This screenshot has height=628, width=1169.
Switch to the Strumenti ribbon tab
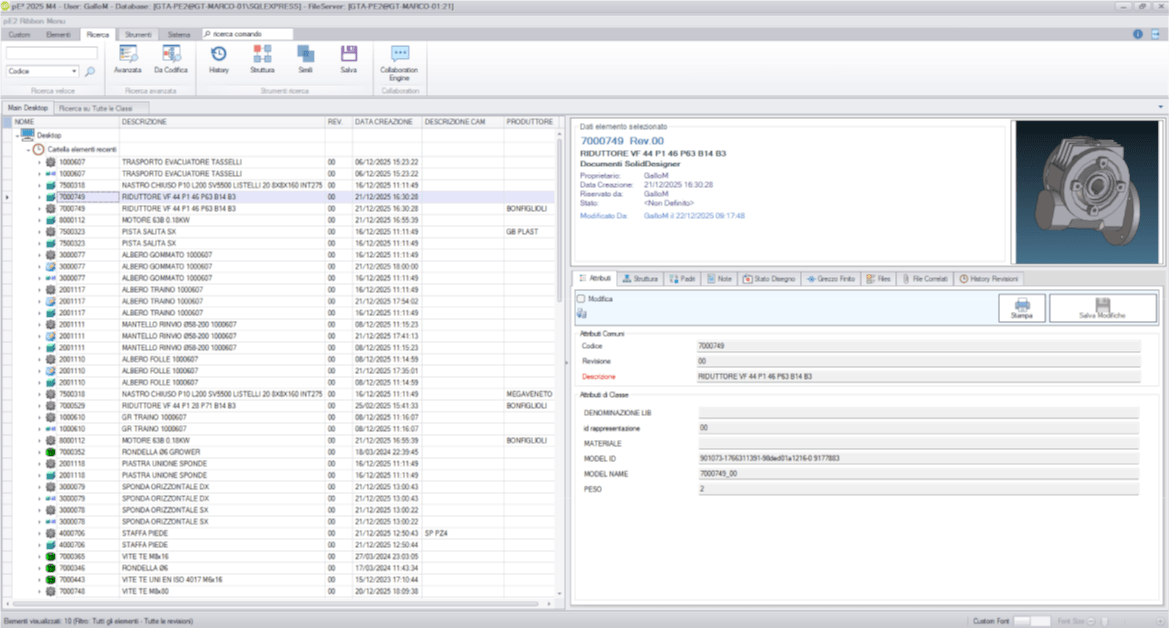(139, 34)
